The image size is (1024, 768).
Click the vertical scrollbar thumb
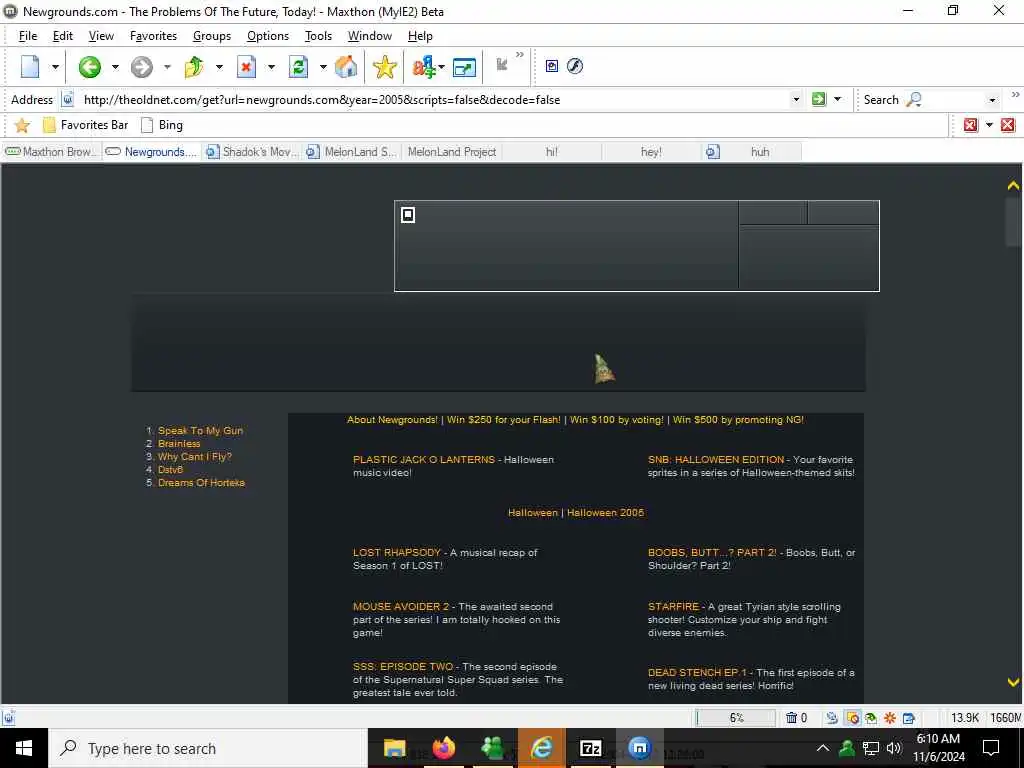tap(1013, 222)
